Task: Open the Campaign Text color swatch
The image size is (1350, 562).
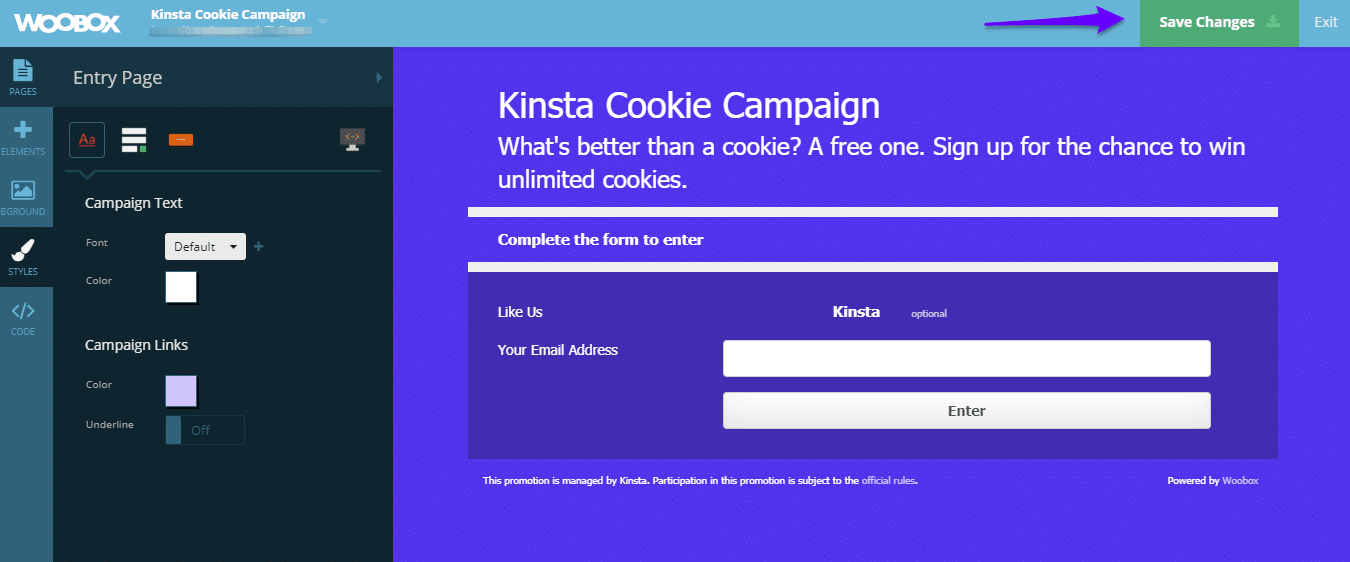Action: pos(181,287)
